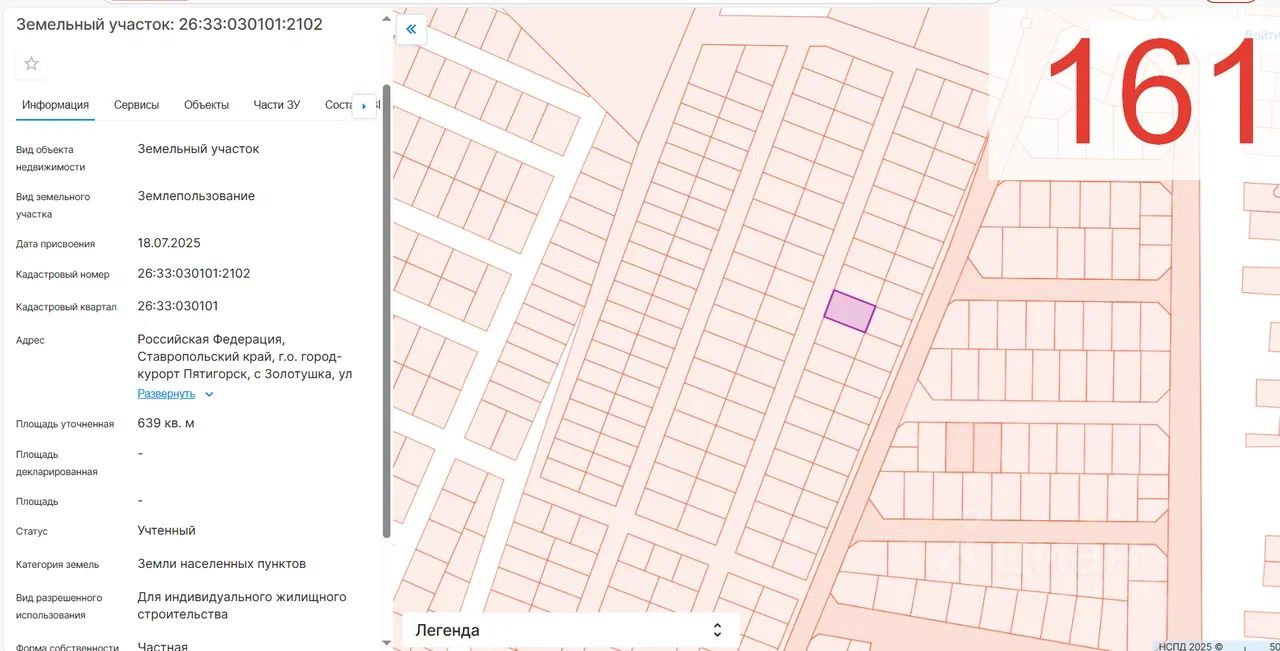Add parcel to favorites with star icon
Screen dimensions: 1280x651
point(31,64)
